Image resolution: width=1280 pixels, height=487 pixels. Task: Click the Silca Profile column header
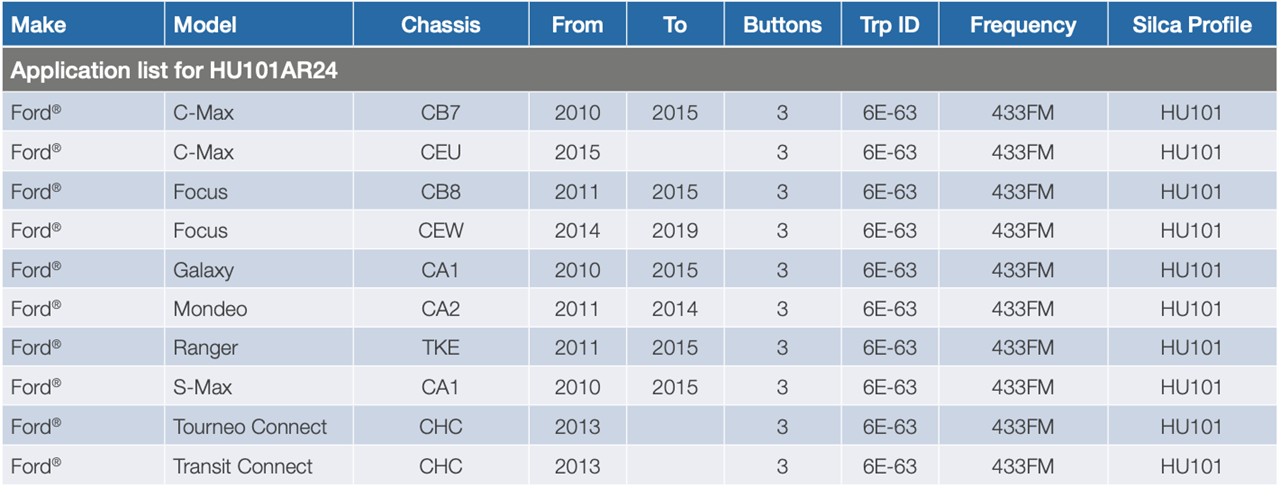tap(1192, 24)
